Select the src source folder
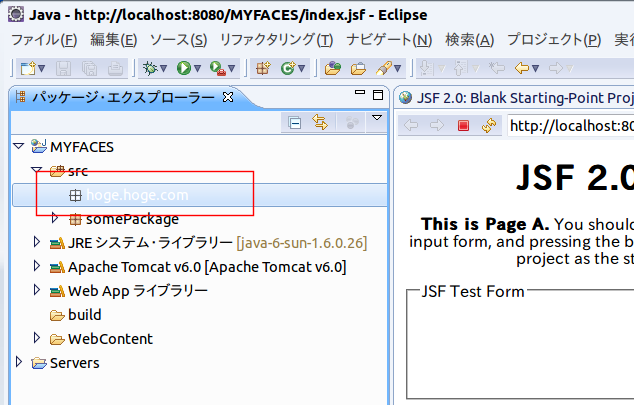The width and height of the screenshot is (634, 405). tap(78, 171)
